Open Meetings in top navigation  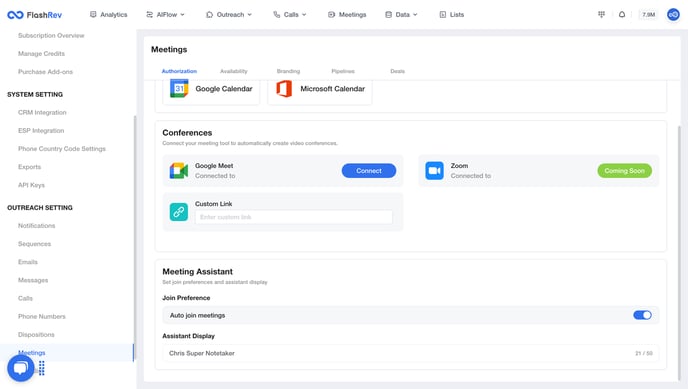347,14
